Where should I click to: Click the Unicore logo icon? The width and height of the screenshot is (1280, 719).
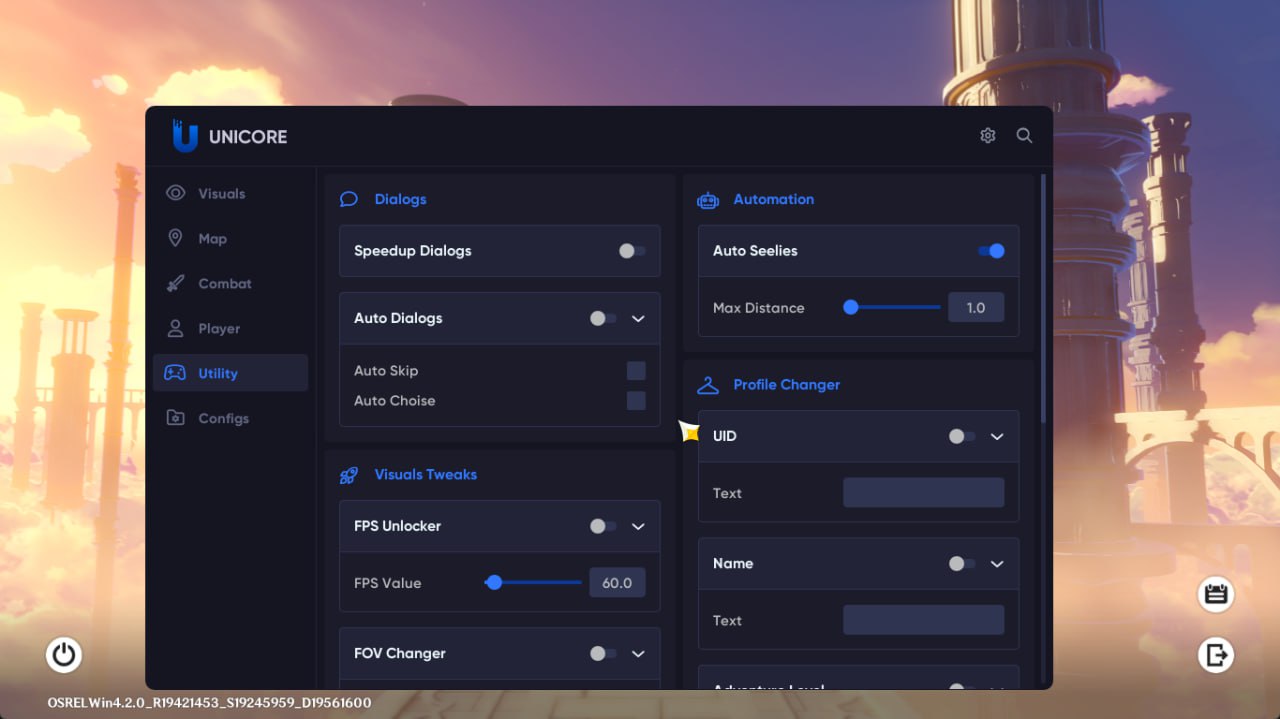click(185, 136)
